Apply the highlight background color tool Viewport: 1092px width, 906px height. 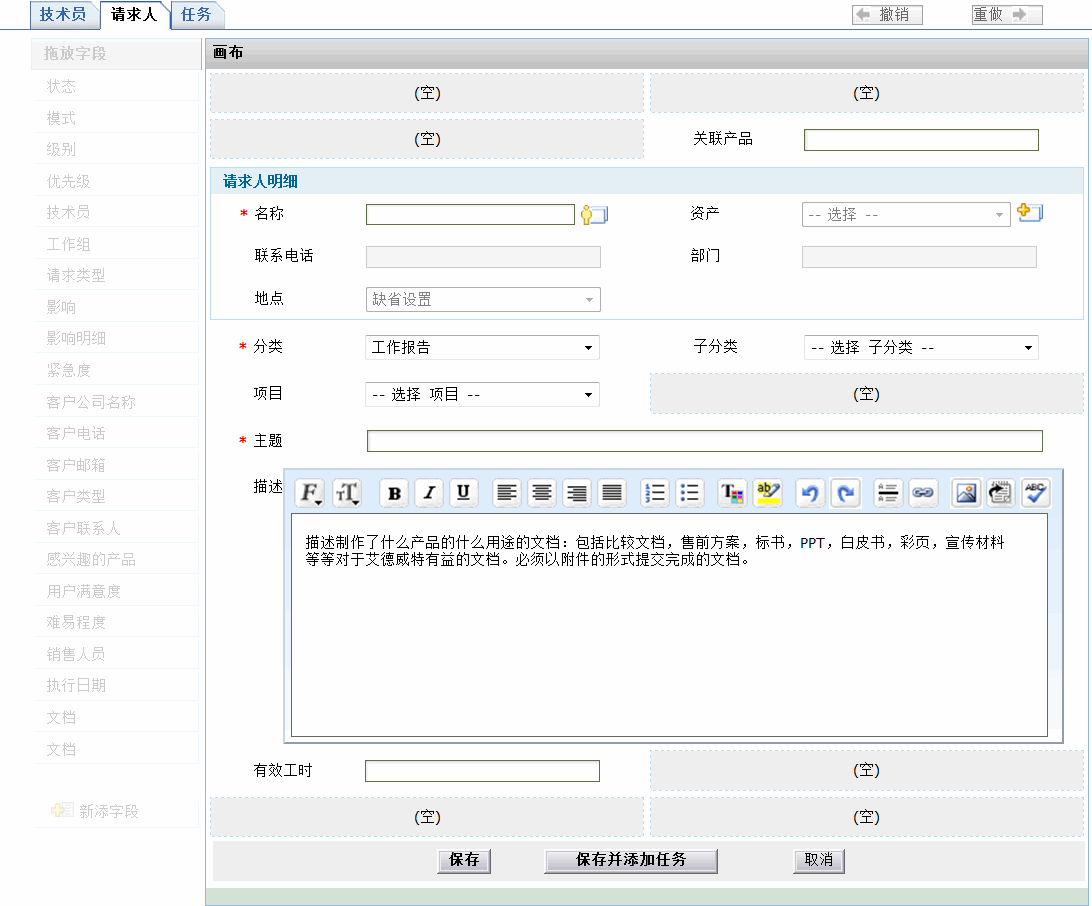[768, 493]
